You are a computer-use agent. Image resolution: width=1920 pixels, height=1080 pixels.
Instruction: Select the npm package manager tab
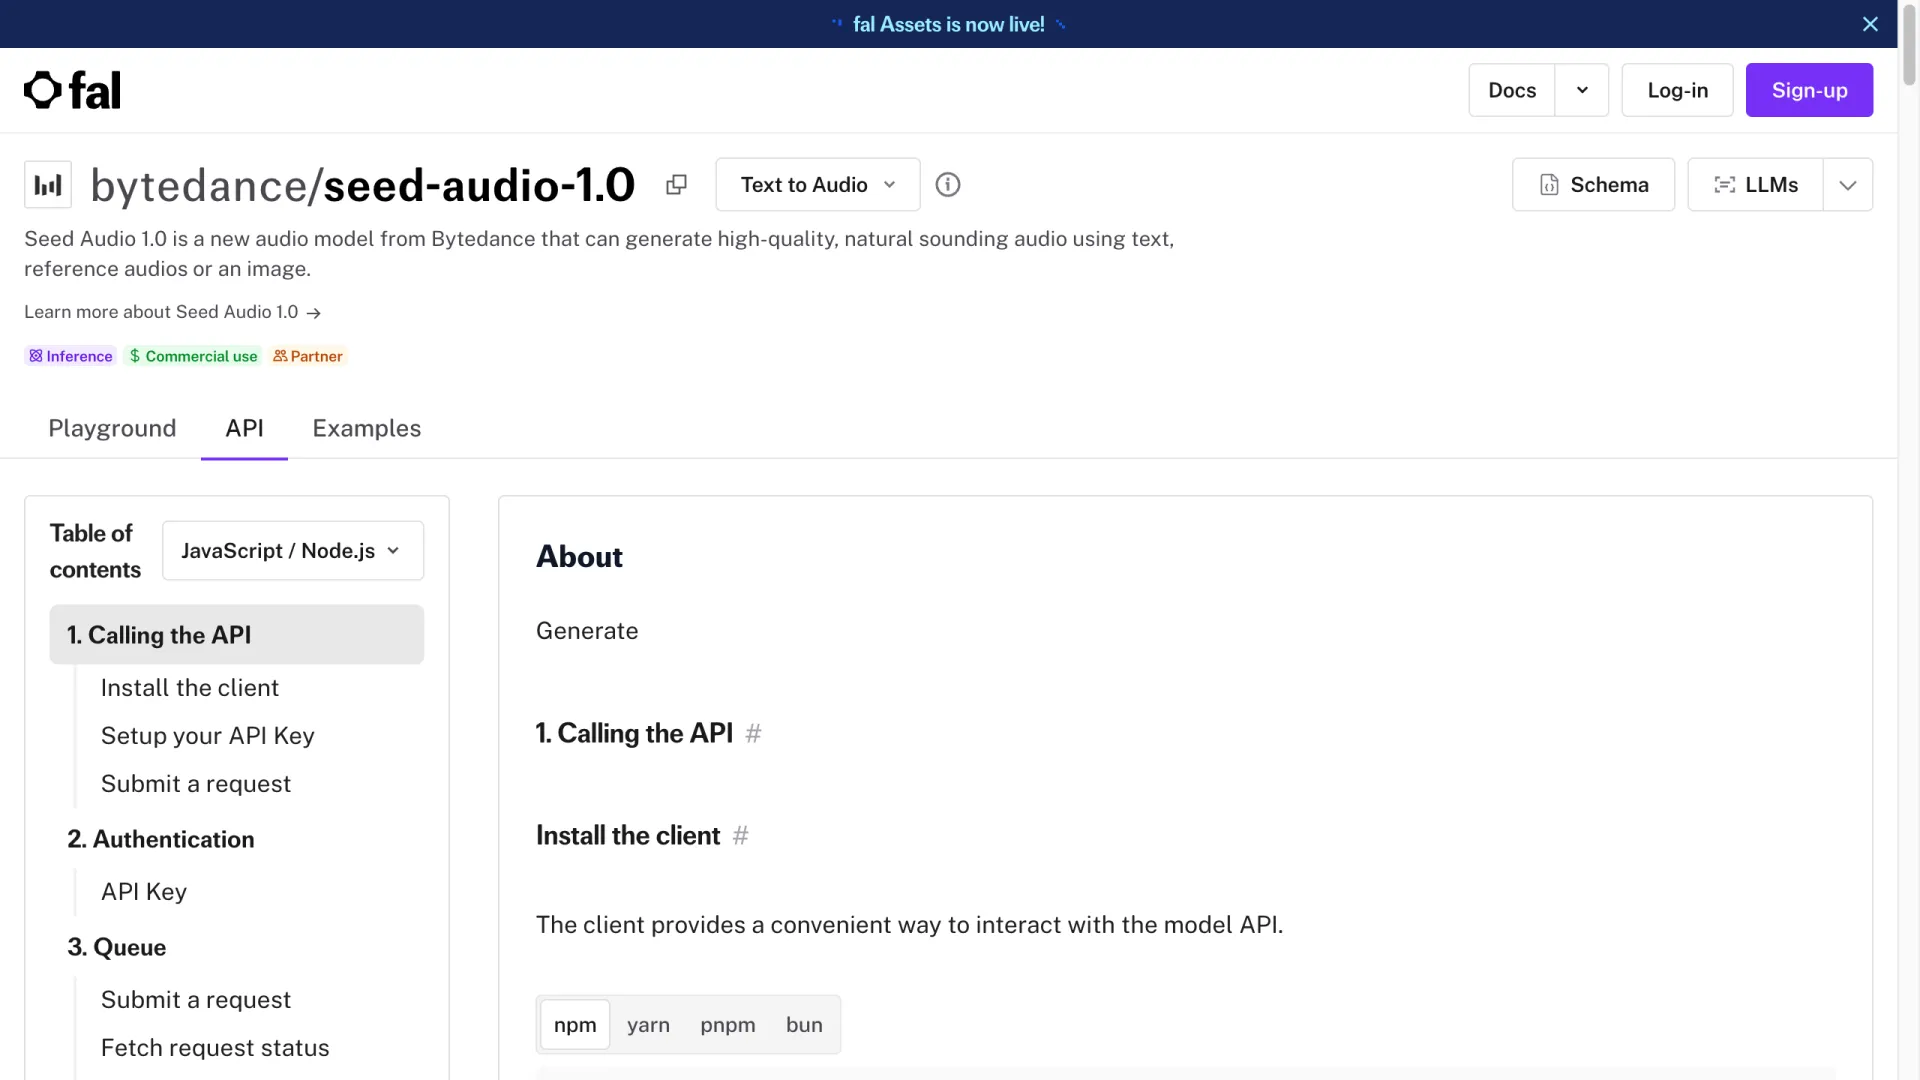coord(575,1025)
